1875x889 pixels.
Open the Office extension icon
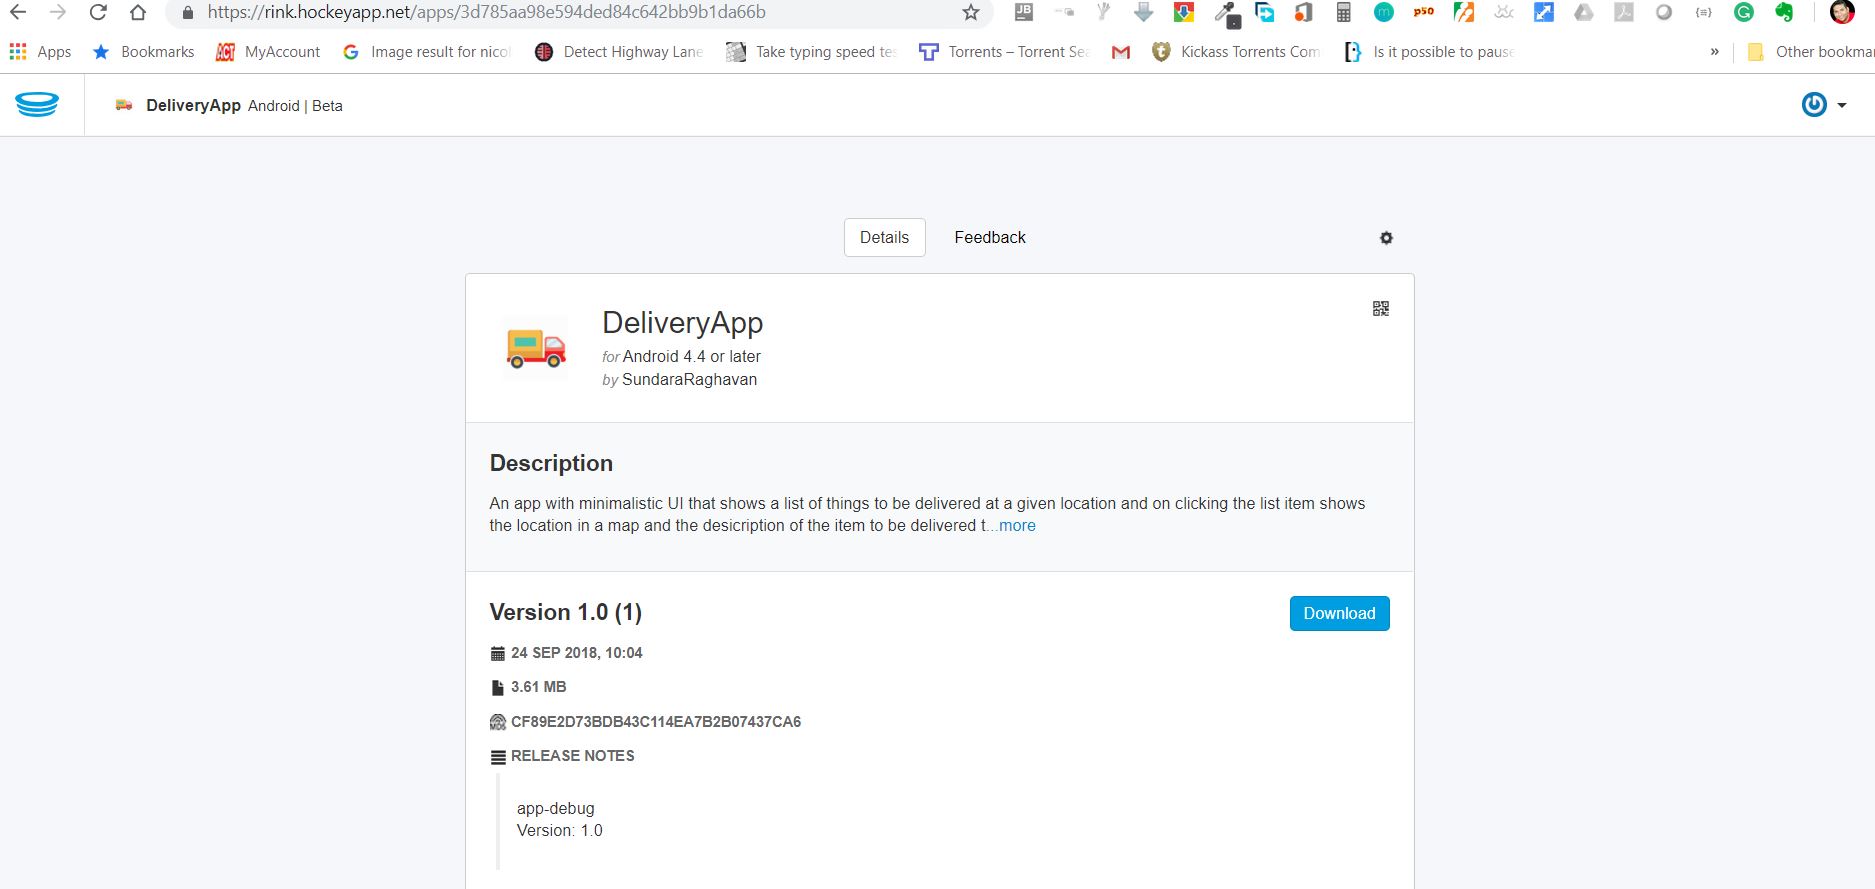coord(1304,12)
